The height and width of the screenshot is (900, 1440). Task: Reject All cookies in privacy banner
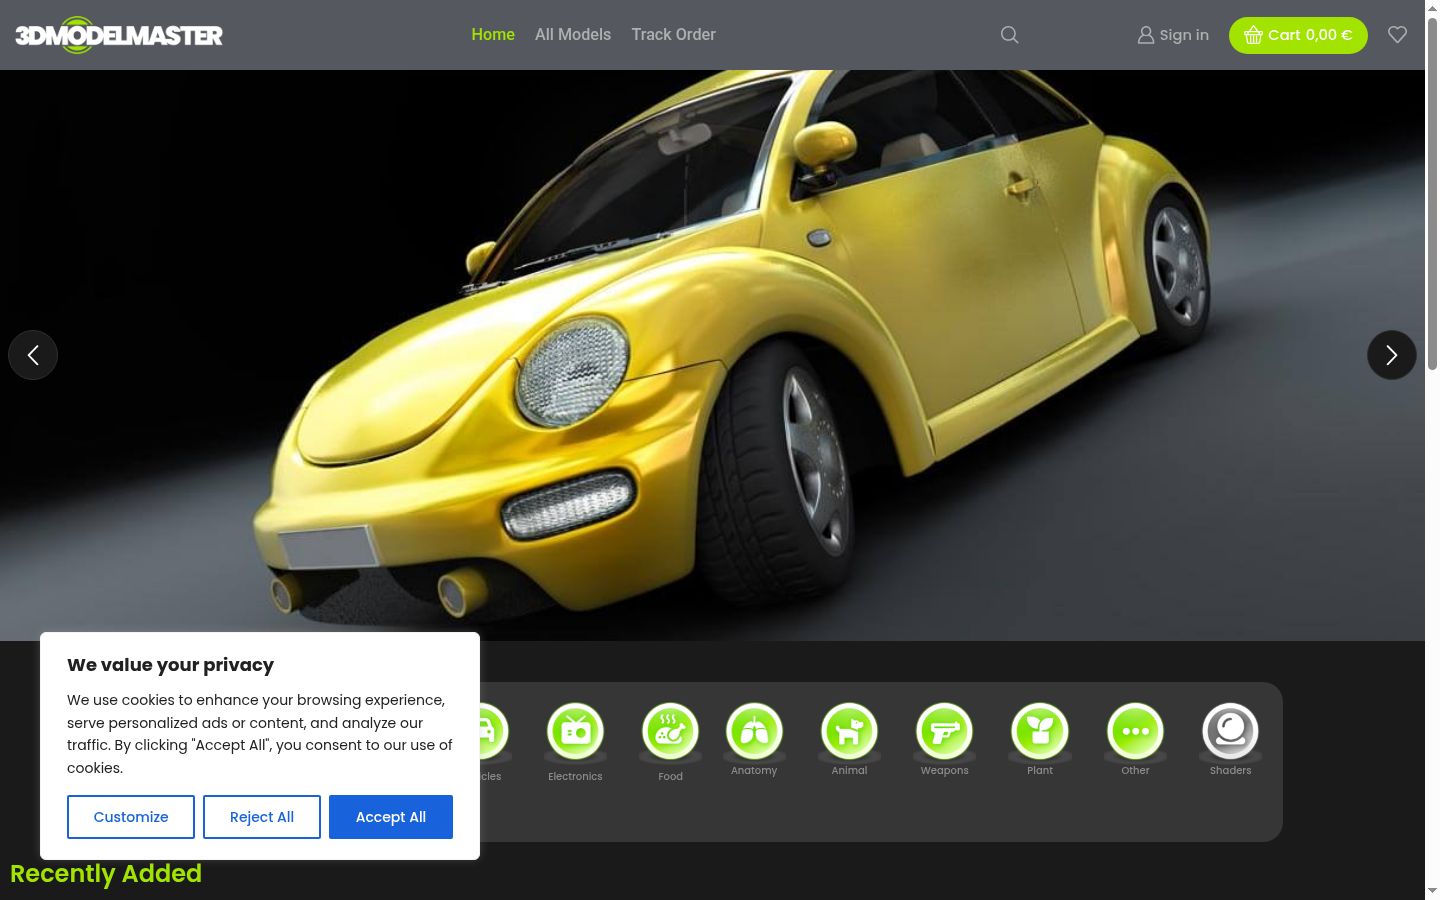point(262,817)
